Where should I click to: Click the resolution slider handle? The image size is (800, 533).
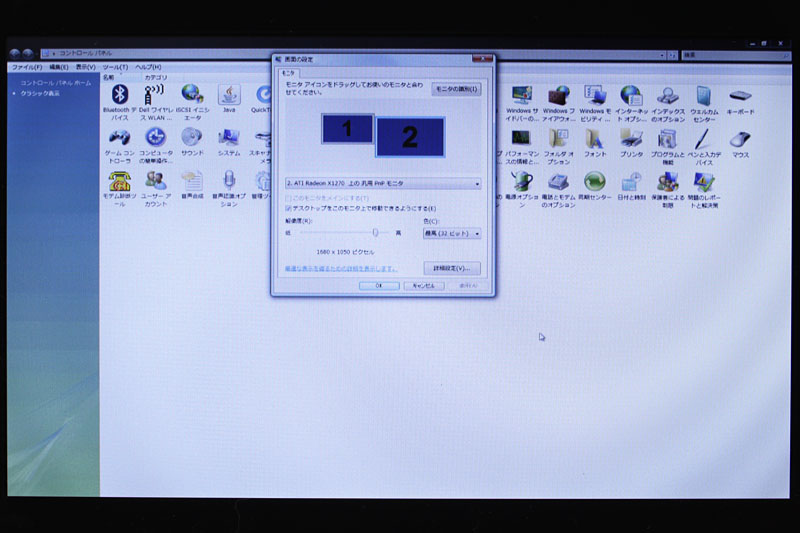[376, 233]
